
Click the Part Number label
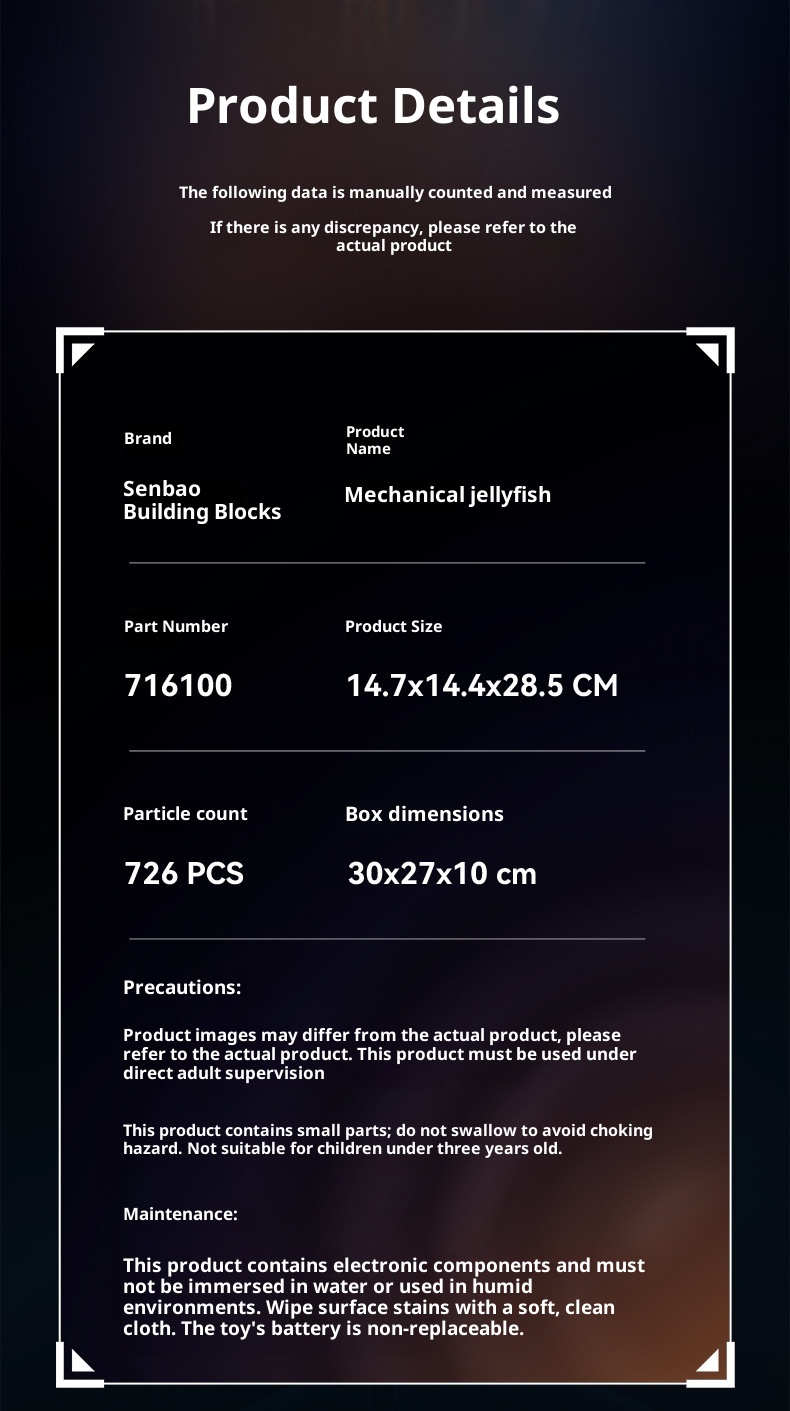[x=176, y=626]
